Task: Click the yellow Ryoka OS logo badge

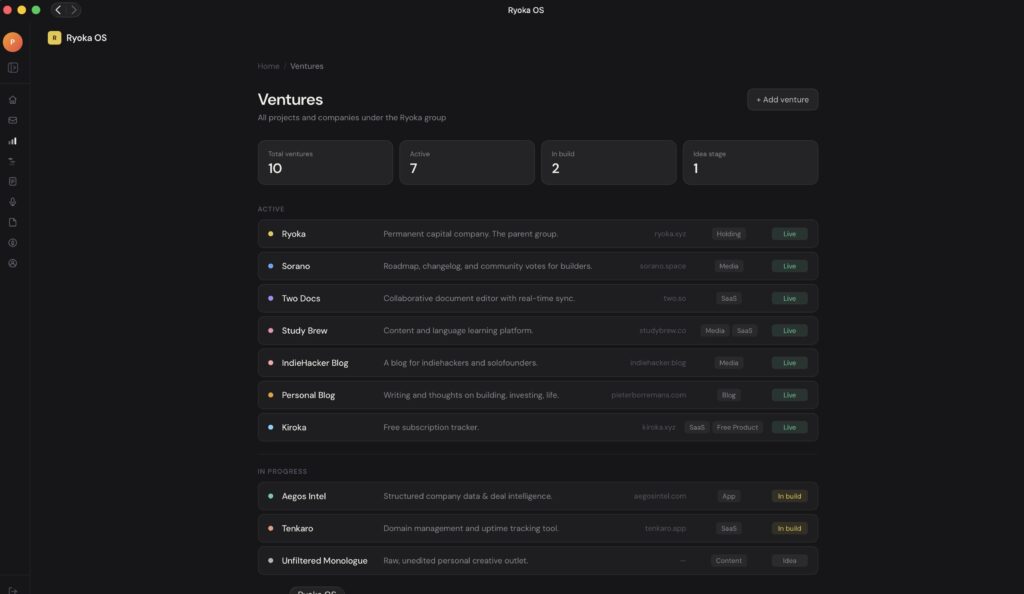Action: (54, 38)
